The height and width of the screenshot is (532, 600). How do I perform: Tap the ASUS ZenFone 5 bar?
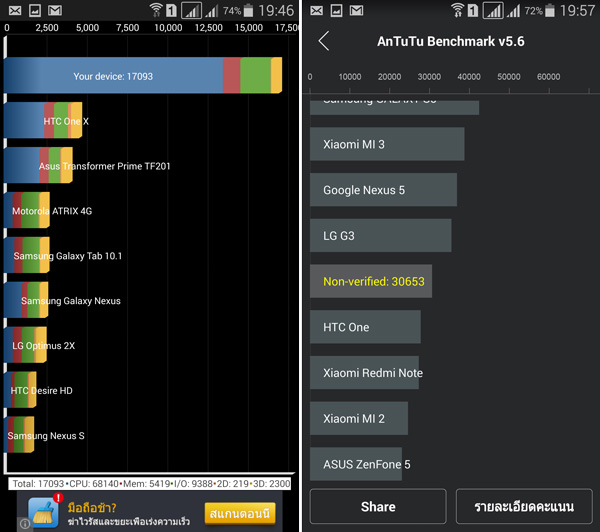click(x=356, y=464)
